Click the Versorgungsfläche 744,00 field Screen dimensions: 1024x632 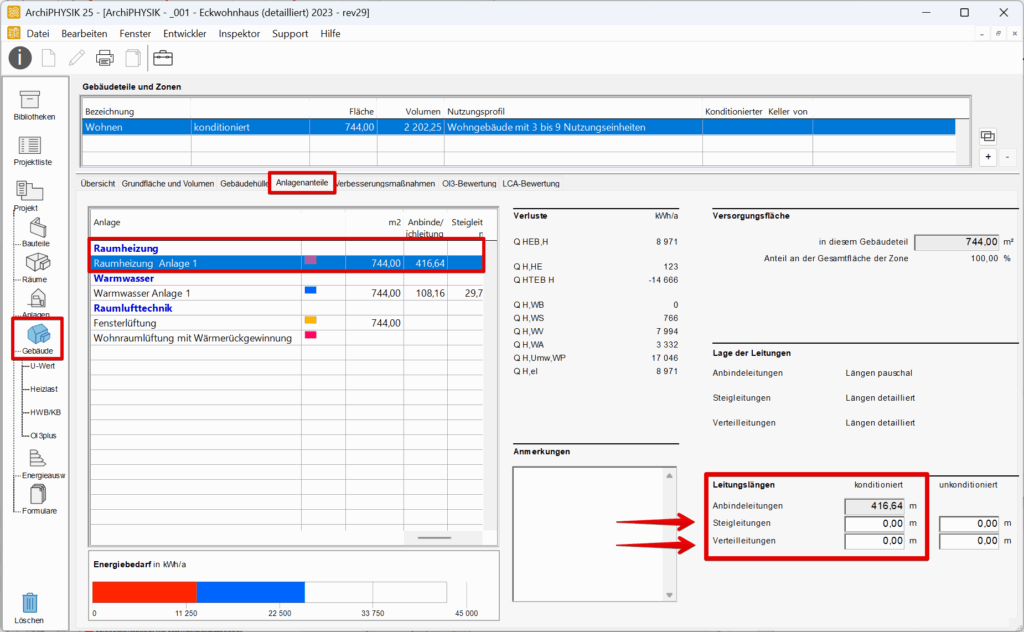pyautogui.click(x=957, y=242)
